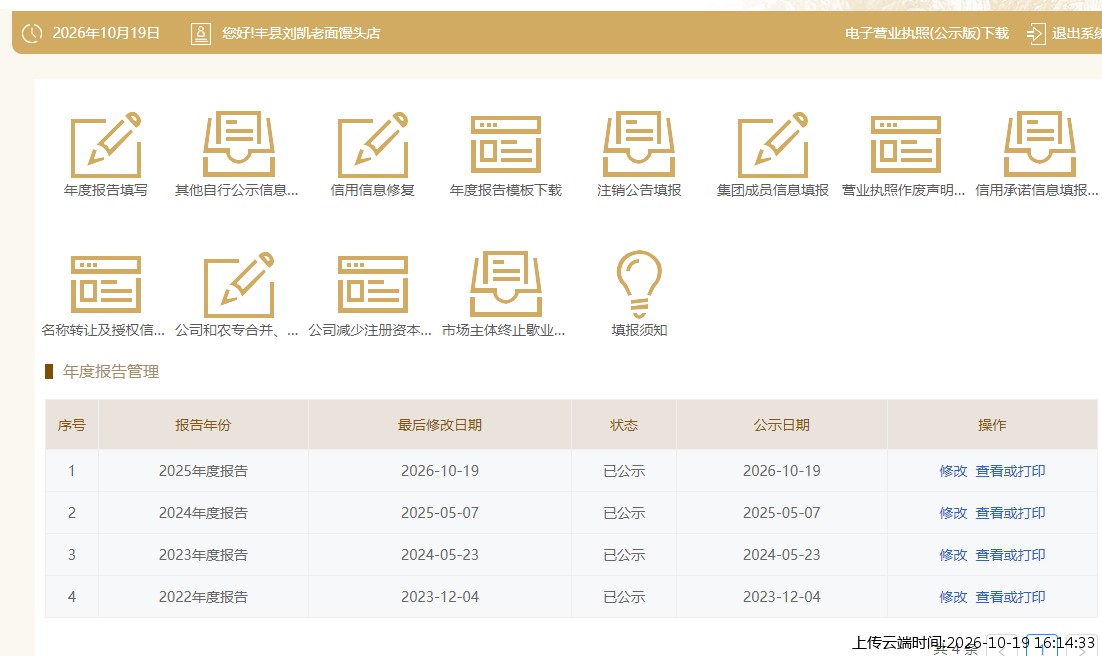1102x656 pixels.
Task: Select the 注销公告填报 icon
Action: 639,143
